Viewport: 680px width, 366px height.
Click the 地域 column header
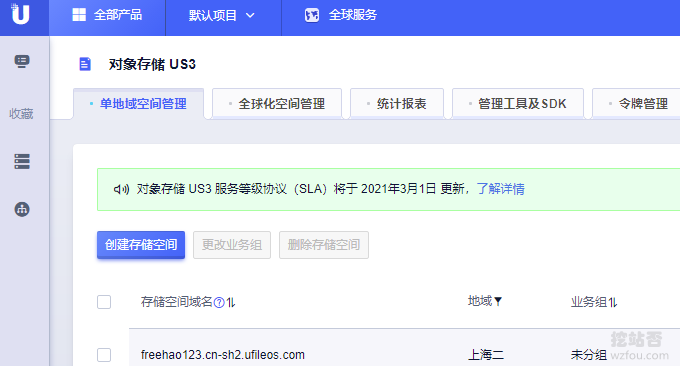click(x=480, y=301)
